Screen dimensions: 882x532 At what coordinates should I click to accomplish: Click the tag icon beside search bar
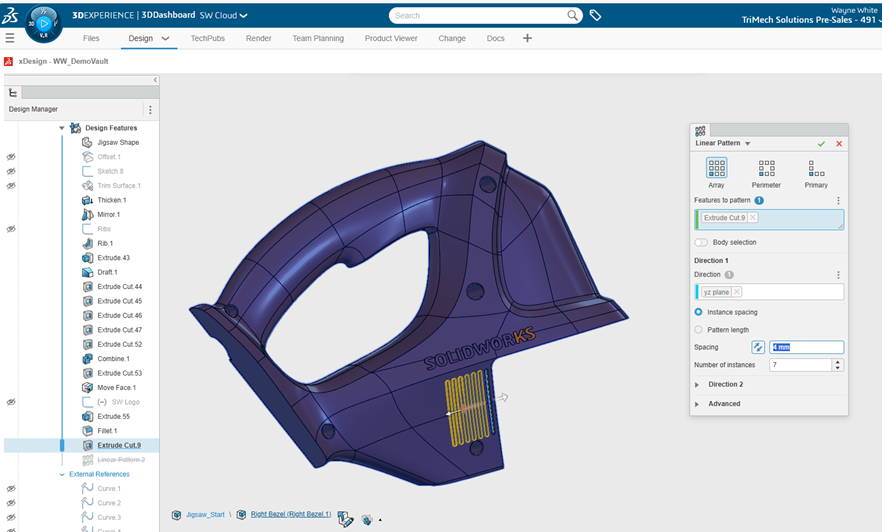click(x=595, y=15)
